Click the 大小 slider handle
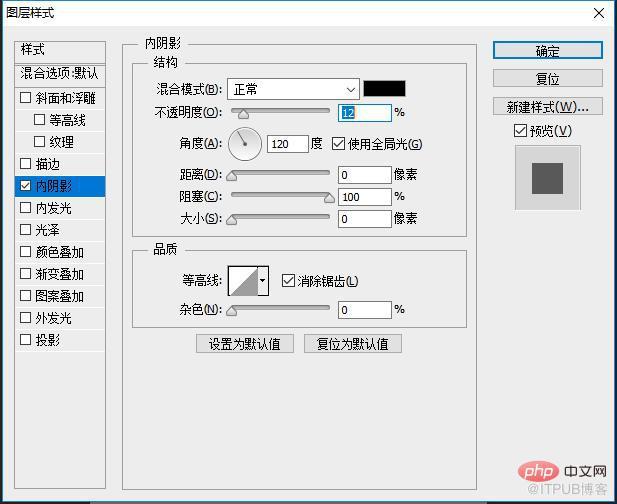The height and width of the screenshot is (504, 617). tap(232, 220)
